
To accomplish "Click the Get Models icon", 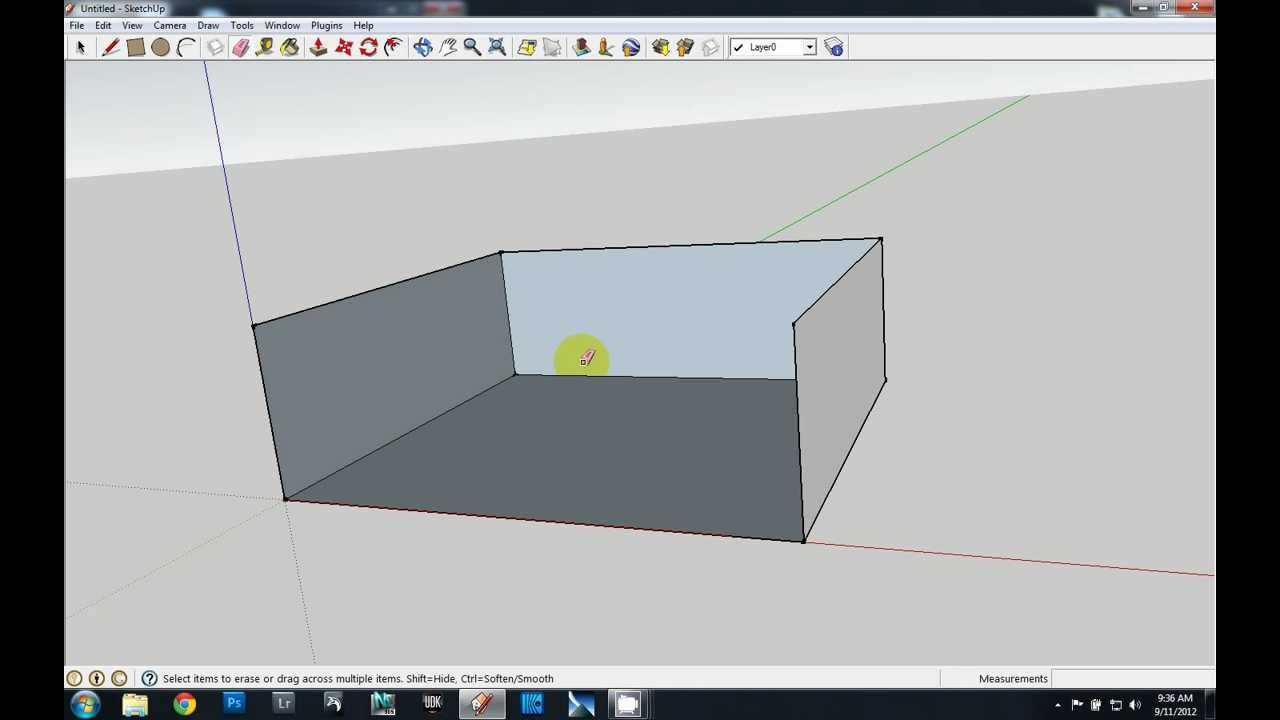I will click(x=660, y=47).
